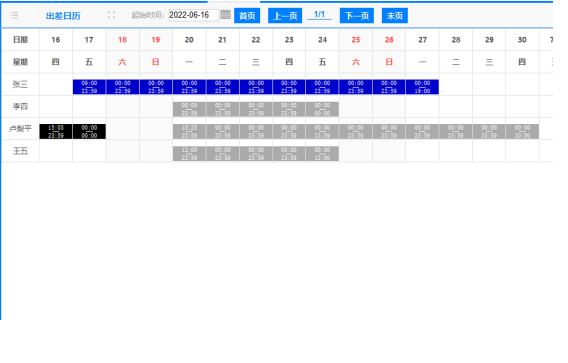Edit the start date field 2022-06-16

coord(193,15)
